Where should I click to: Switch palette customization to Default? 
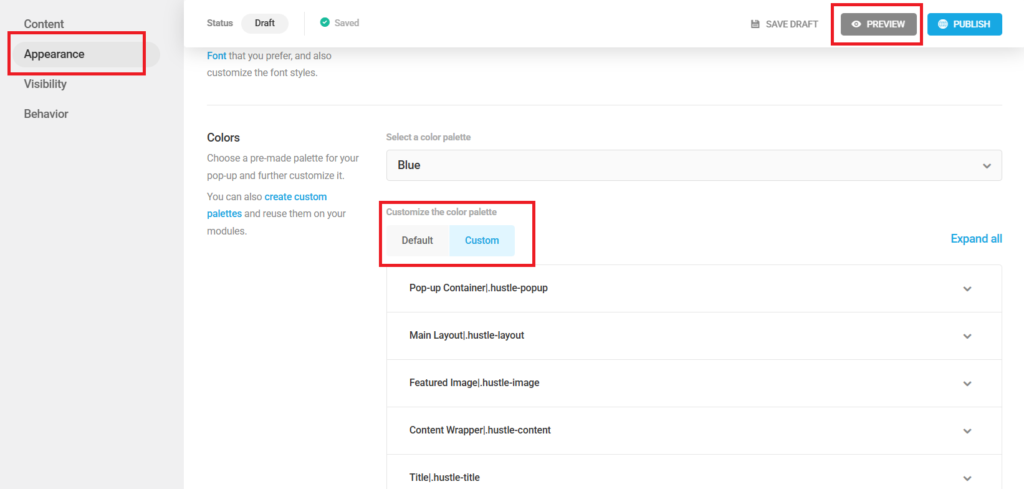pyautogui.click(x=417, y=240)
